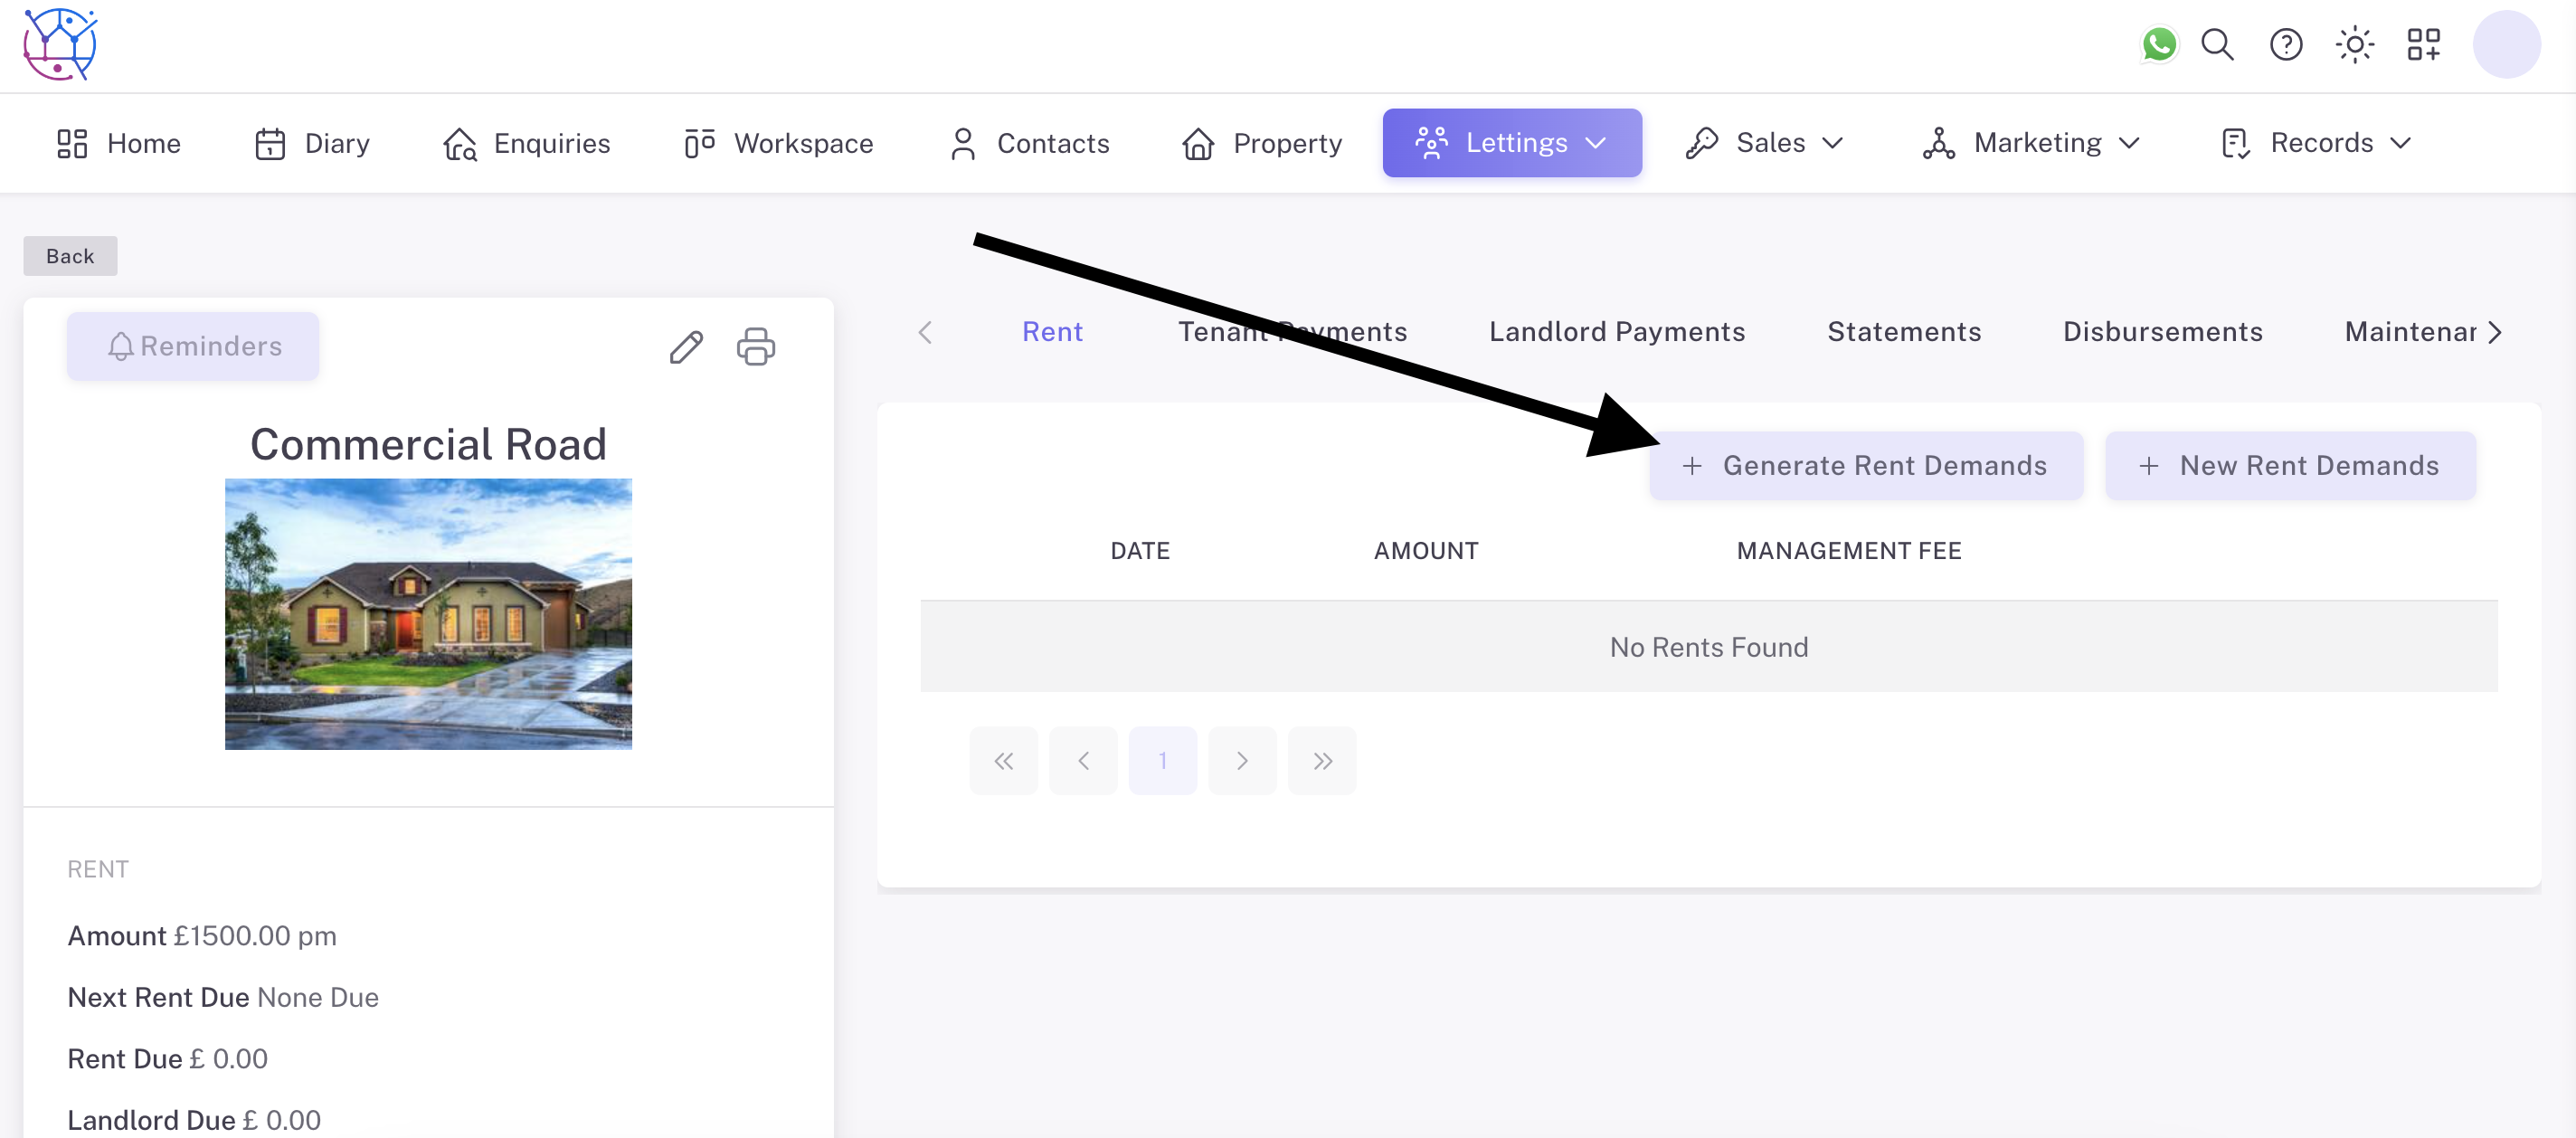
Task: Click the pencil edit icon
Action: 686,347
